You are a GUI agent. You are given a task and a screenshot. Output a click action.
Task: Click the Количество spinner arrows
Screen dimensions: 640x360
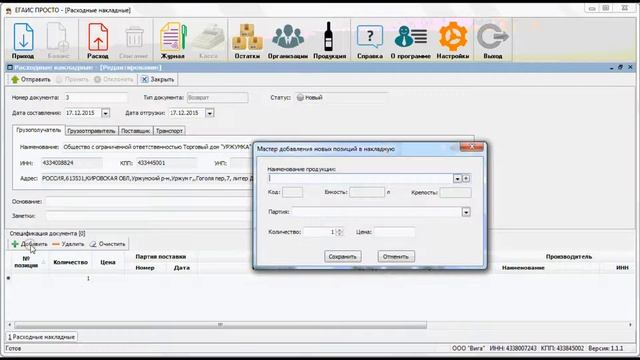pos(339,232)
